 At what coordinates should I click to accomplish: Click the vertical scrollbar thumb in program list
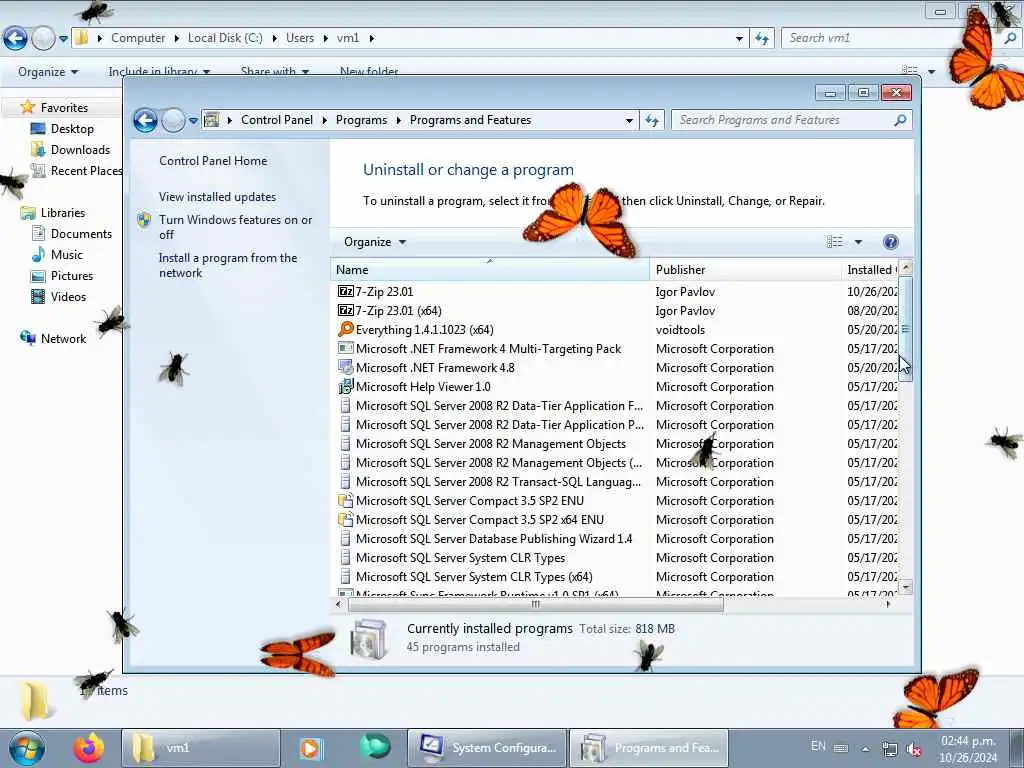[905, 328]
